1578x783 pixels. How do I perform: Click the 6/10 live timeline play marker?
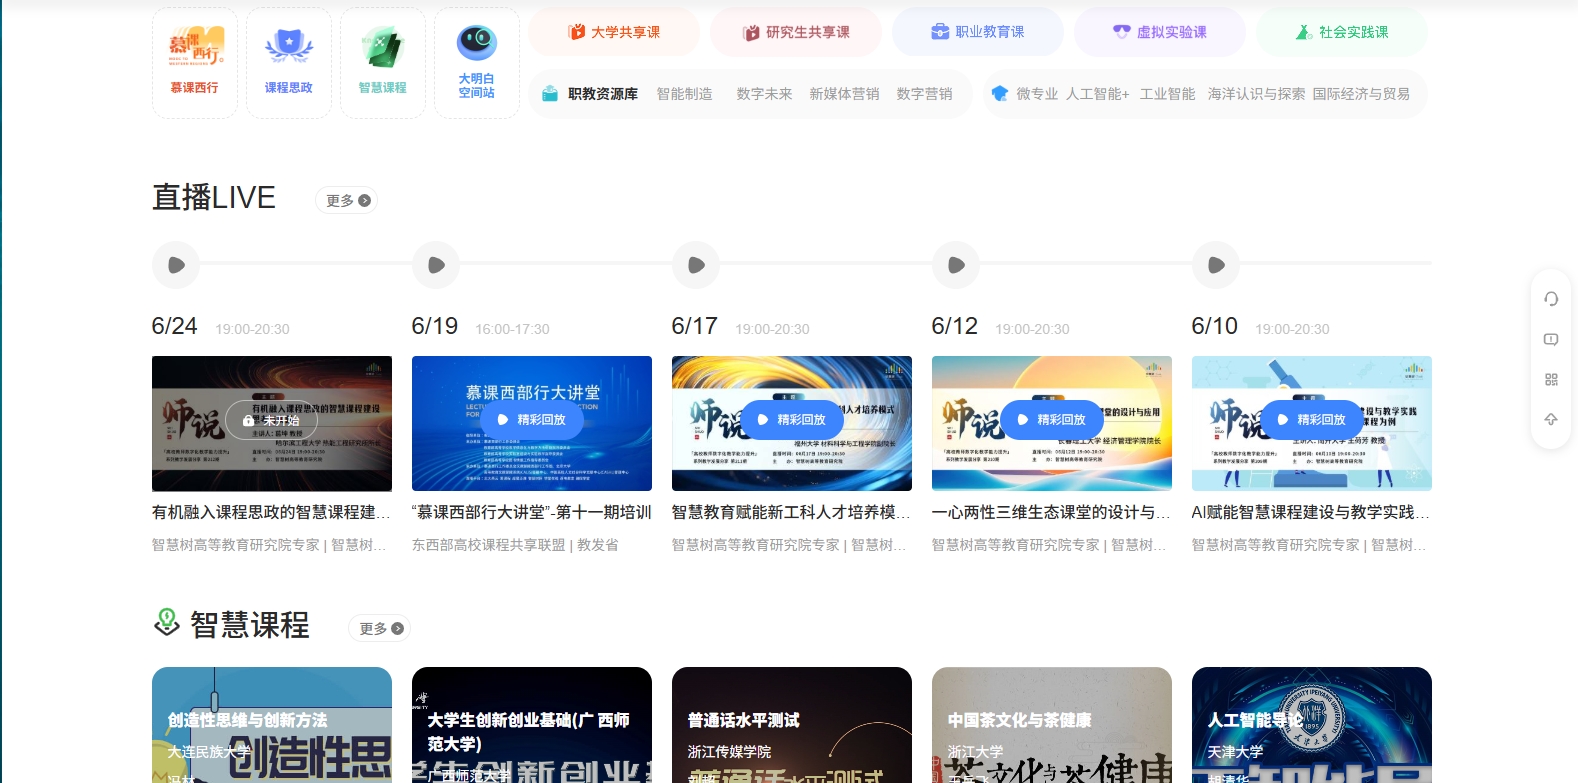pyautogui.click(x=1216, y=265)
